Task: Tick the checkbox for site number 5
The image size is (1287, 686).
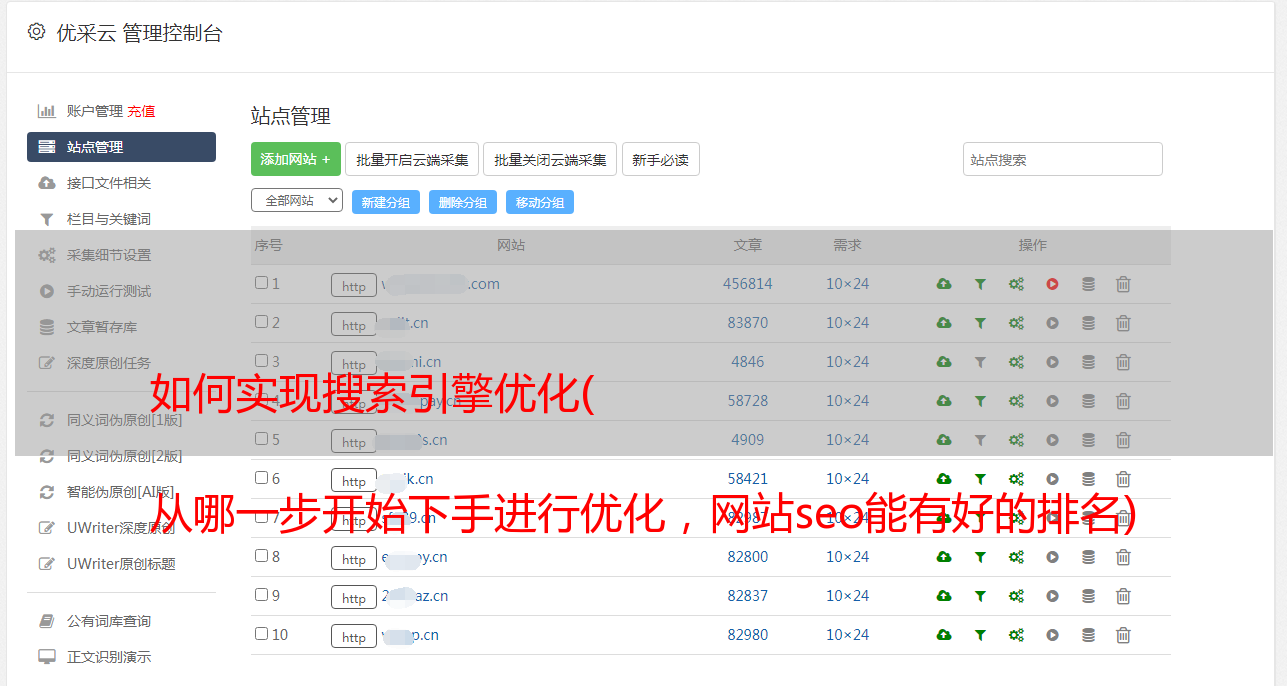Action: [x=261, y=439]
